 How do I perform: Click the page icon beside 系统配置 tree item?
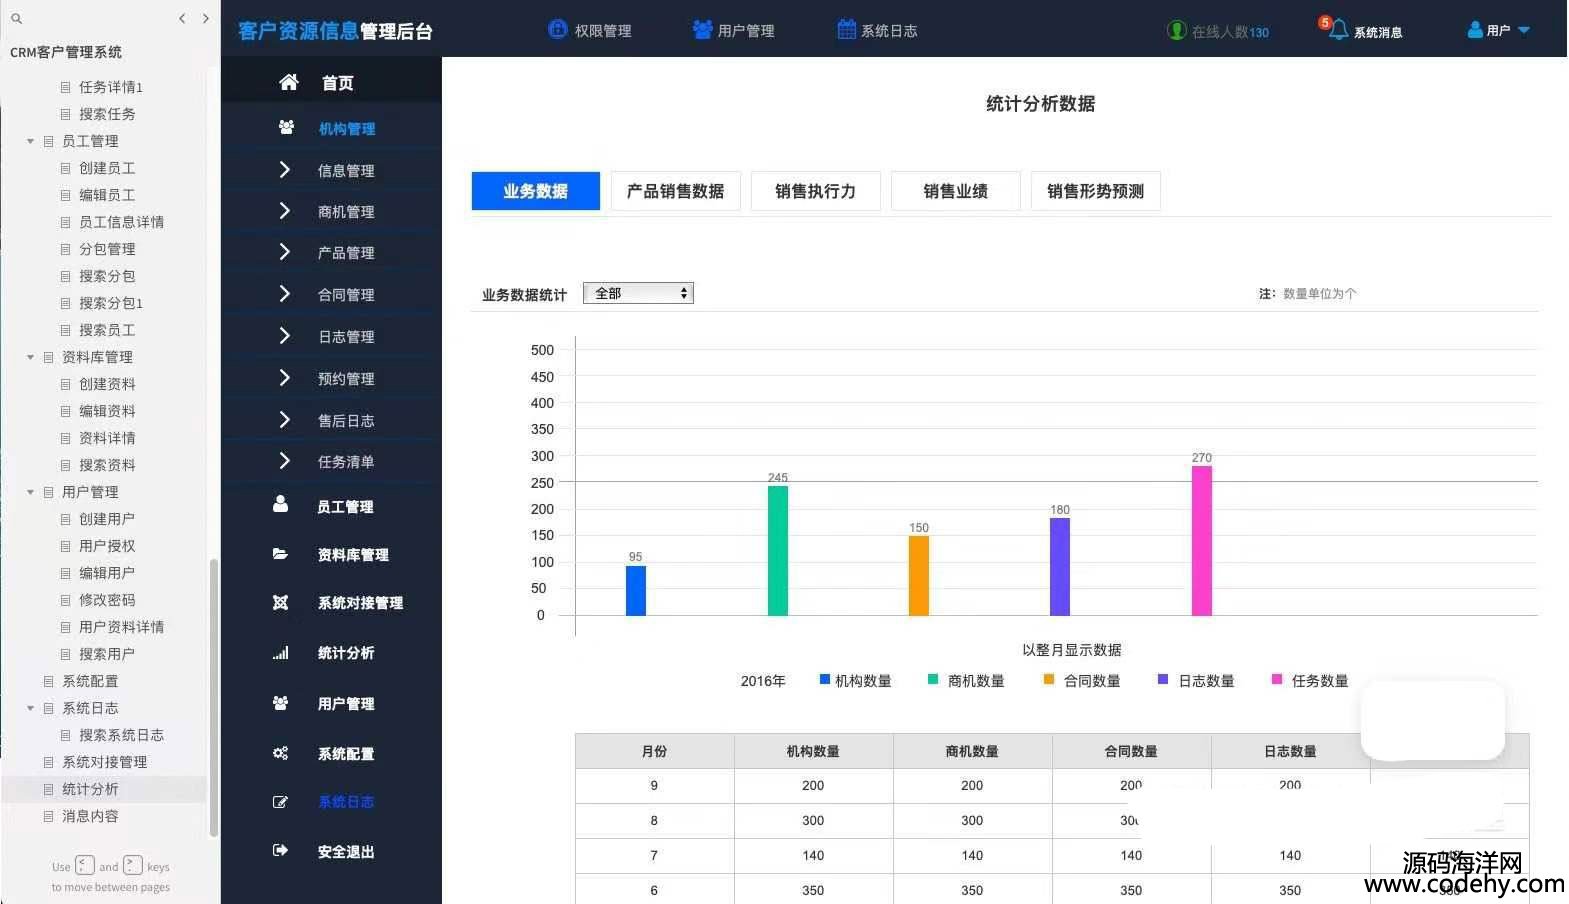coord(48,681)
